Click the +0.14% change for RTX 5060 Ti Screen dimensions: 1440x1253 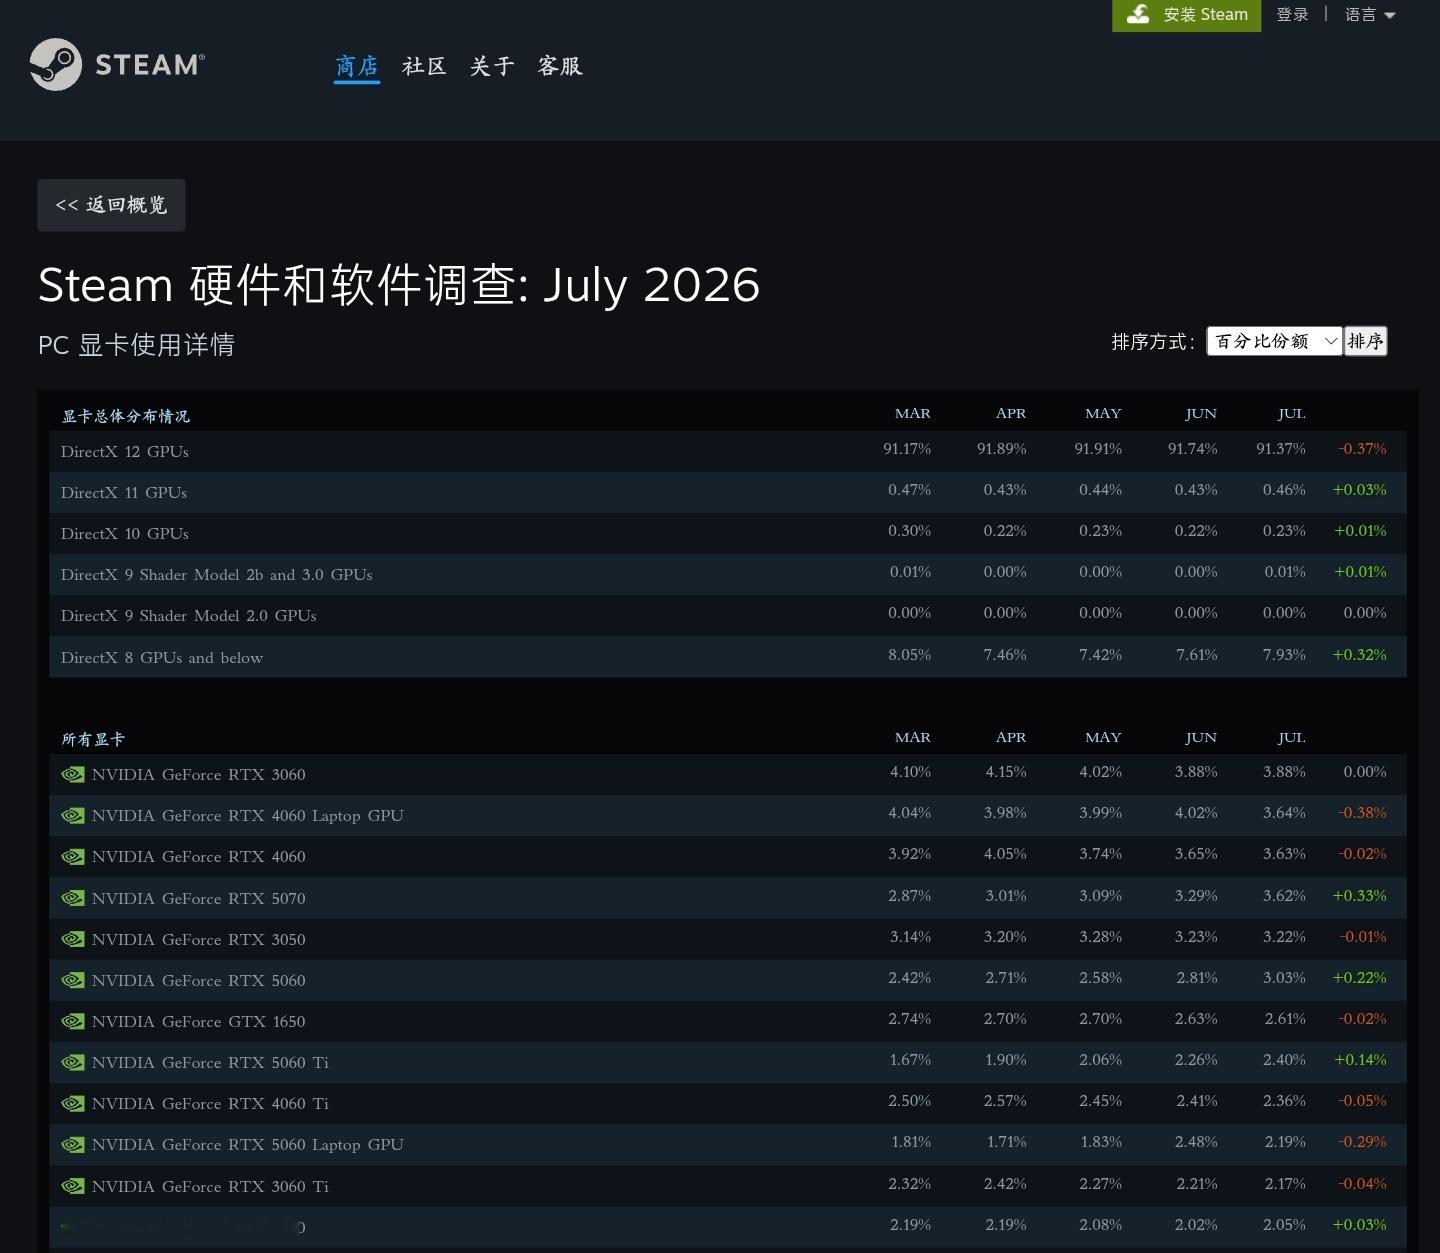point(1359,1060)
